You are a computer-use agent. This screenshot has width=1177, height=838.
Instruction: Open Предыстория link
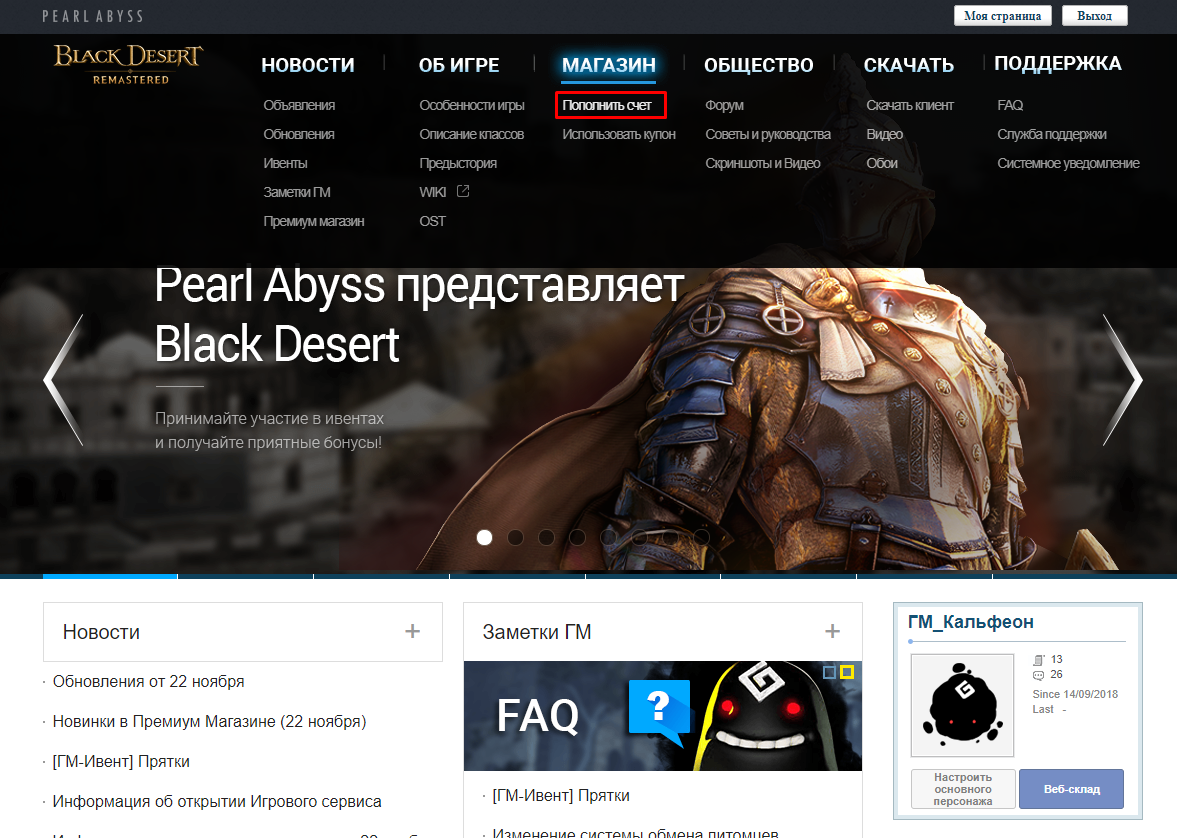point(458,163)
